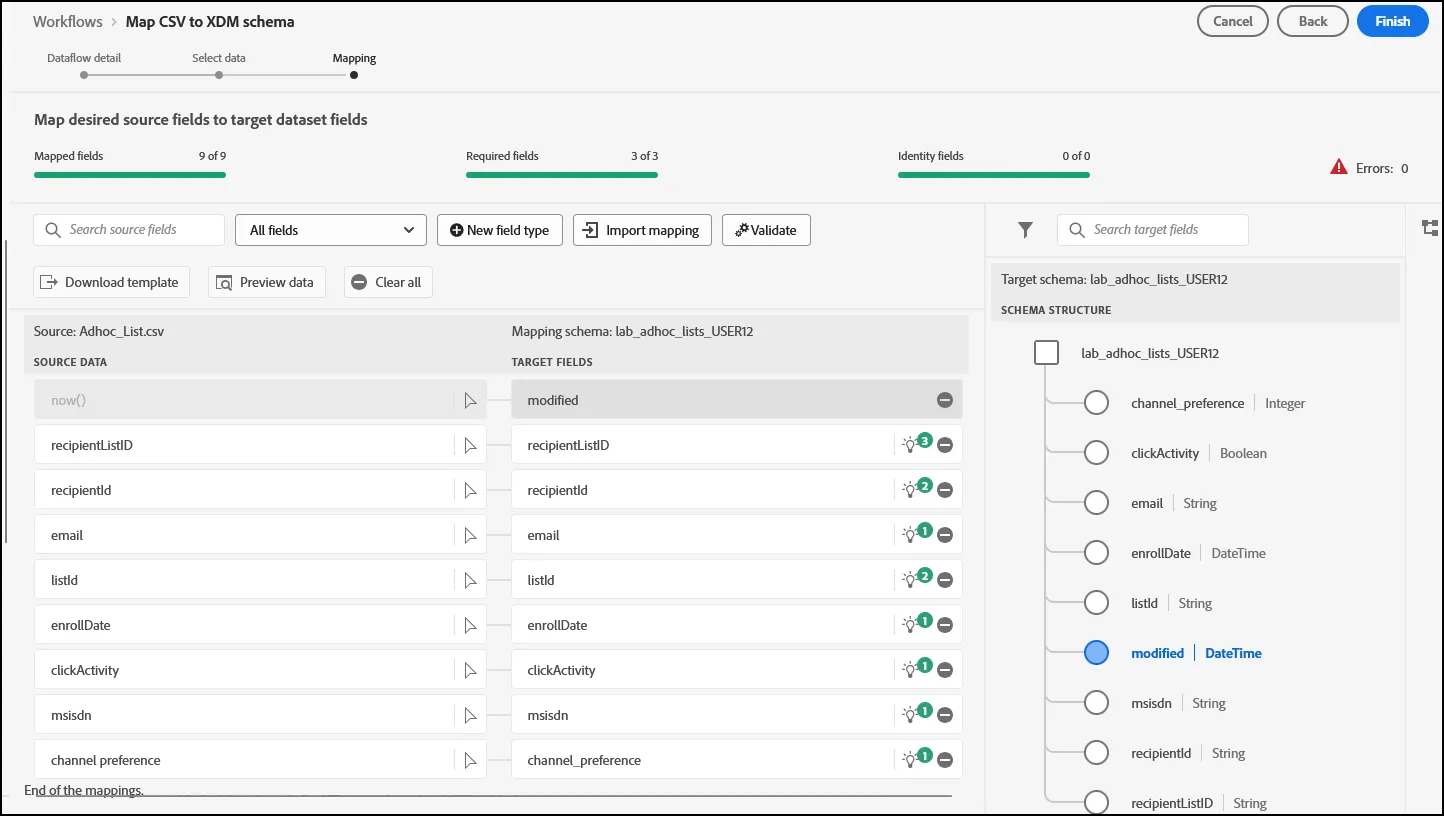Viewport: 1444px width, 816px height.
Task: Tick the lab_adhoc_lists_USER12 root schema checkbox
Action: [1046, 353]
